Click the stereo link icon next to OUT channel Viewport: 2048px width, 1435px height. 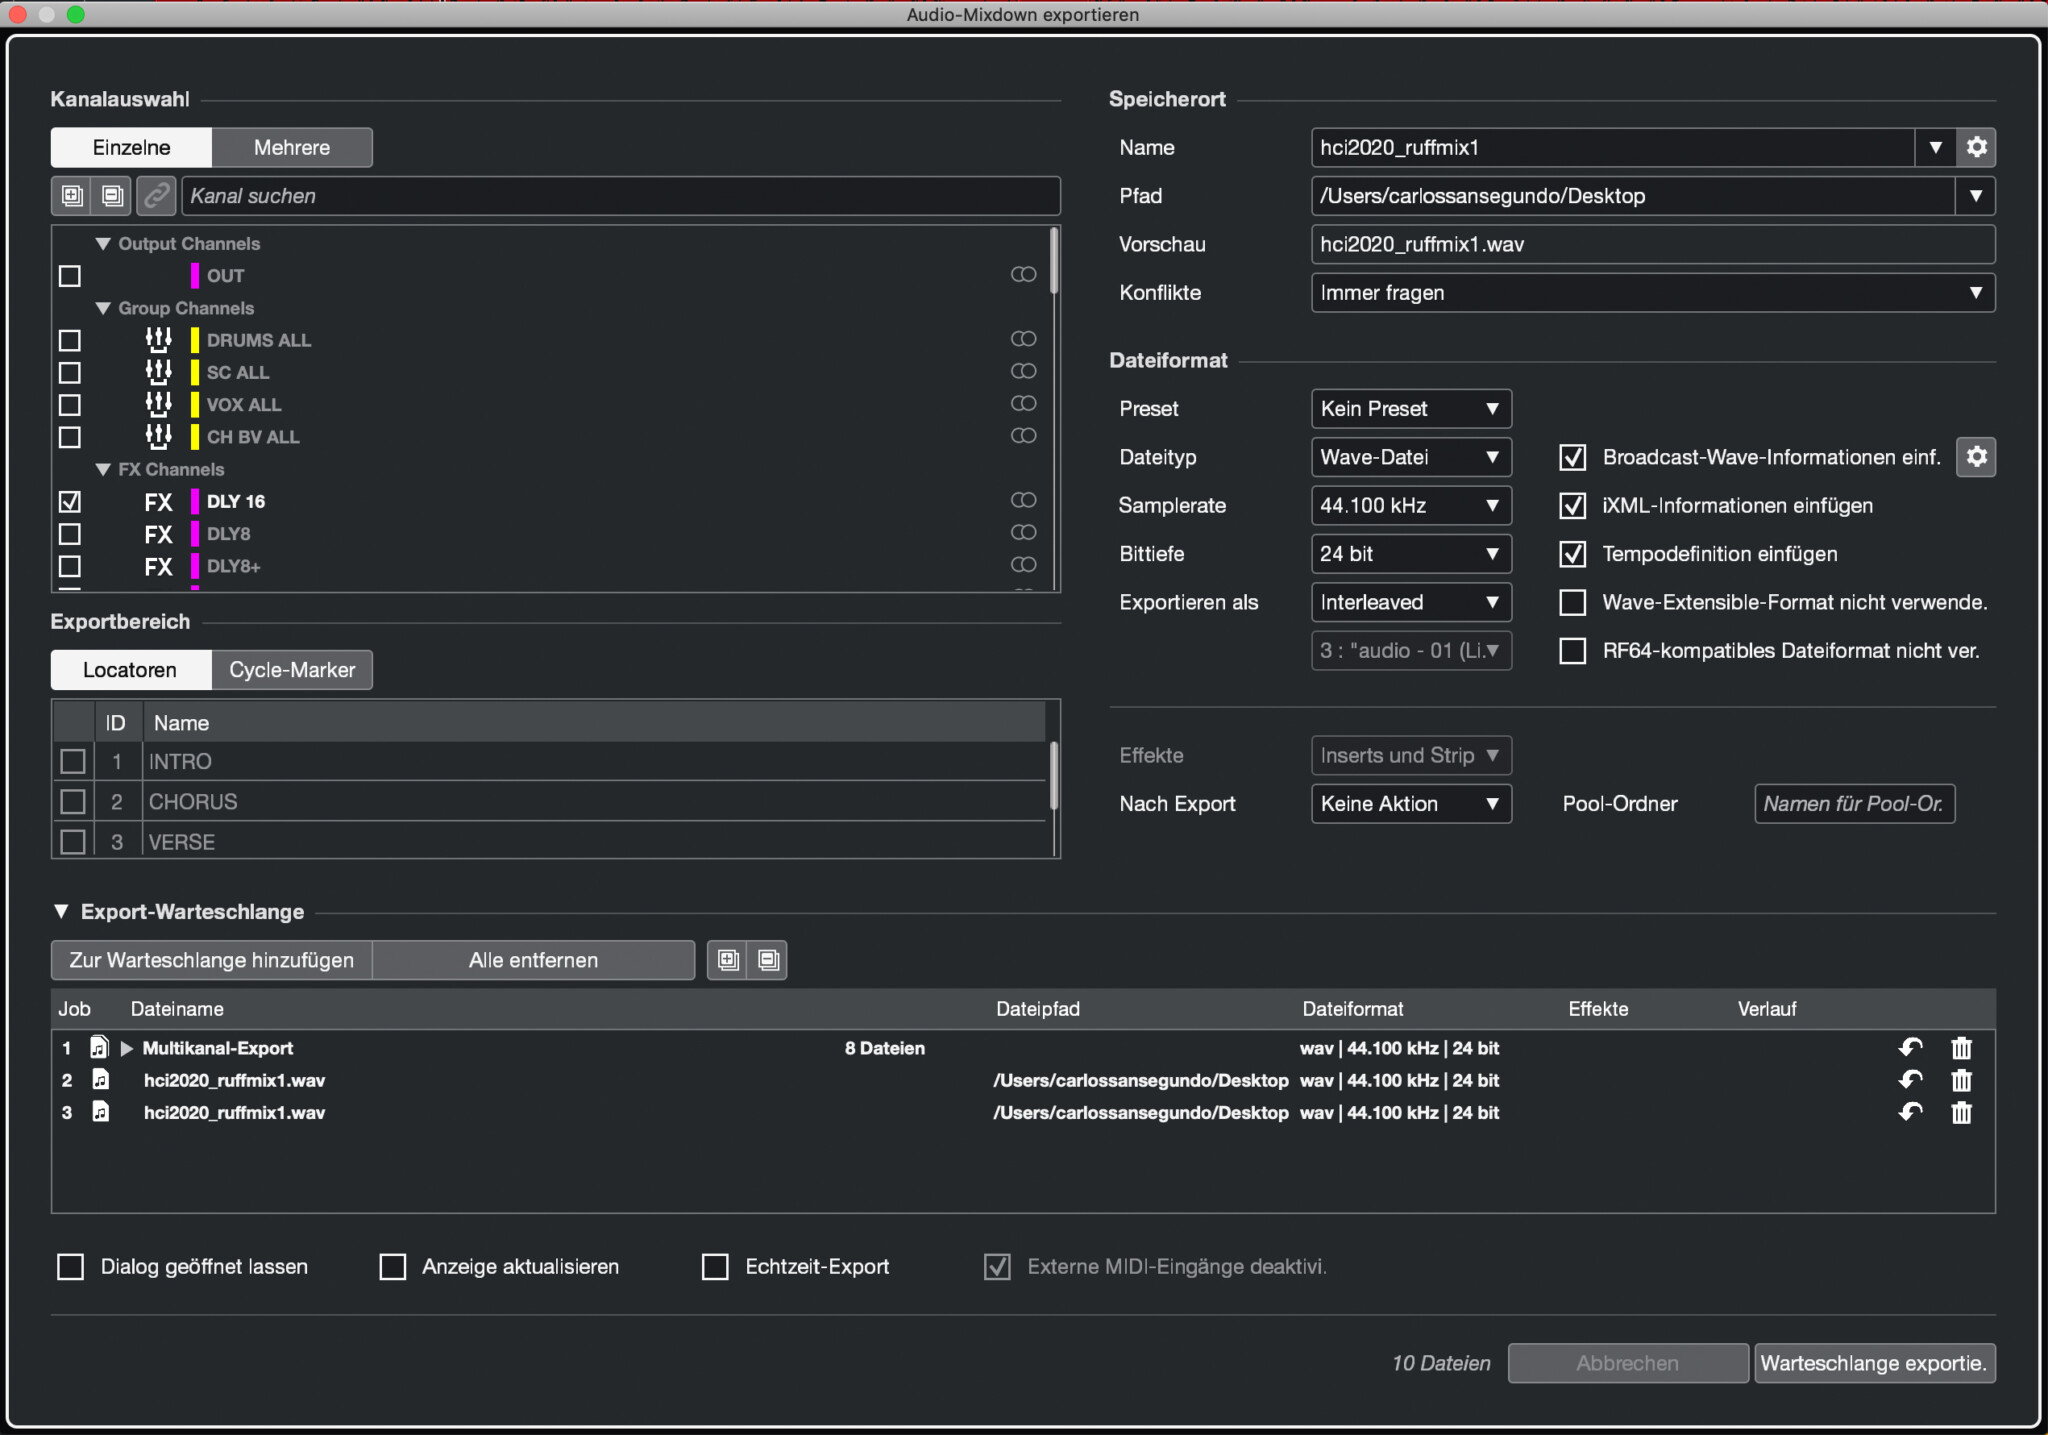coord(1023,274)
